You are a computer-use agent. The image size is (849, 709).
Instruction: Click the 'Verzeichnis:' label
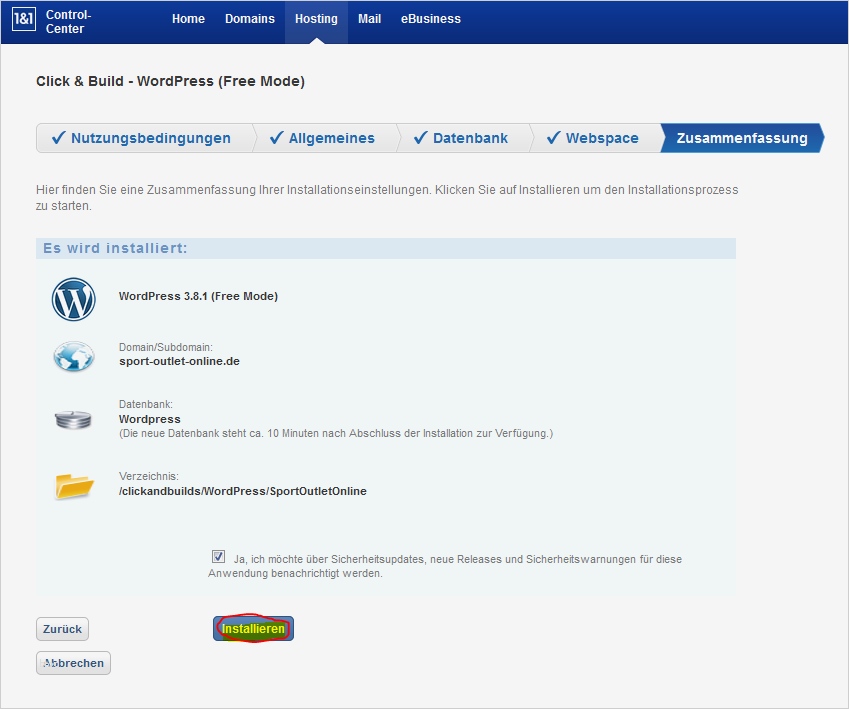pos(148,476)
